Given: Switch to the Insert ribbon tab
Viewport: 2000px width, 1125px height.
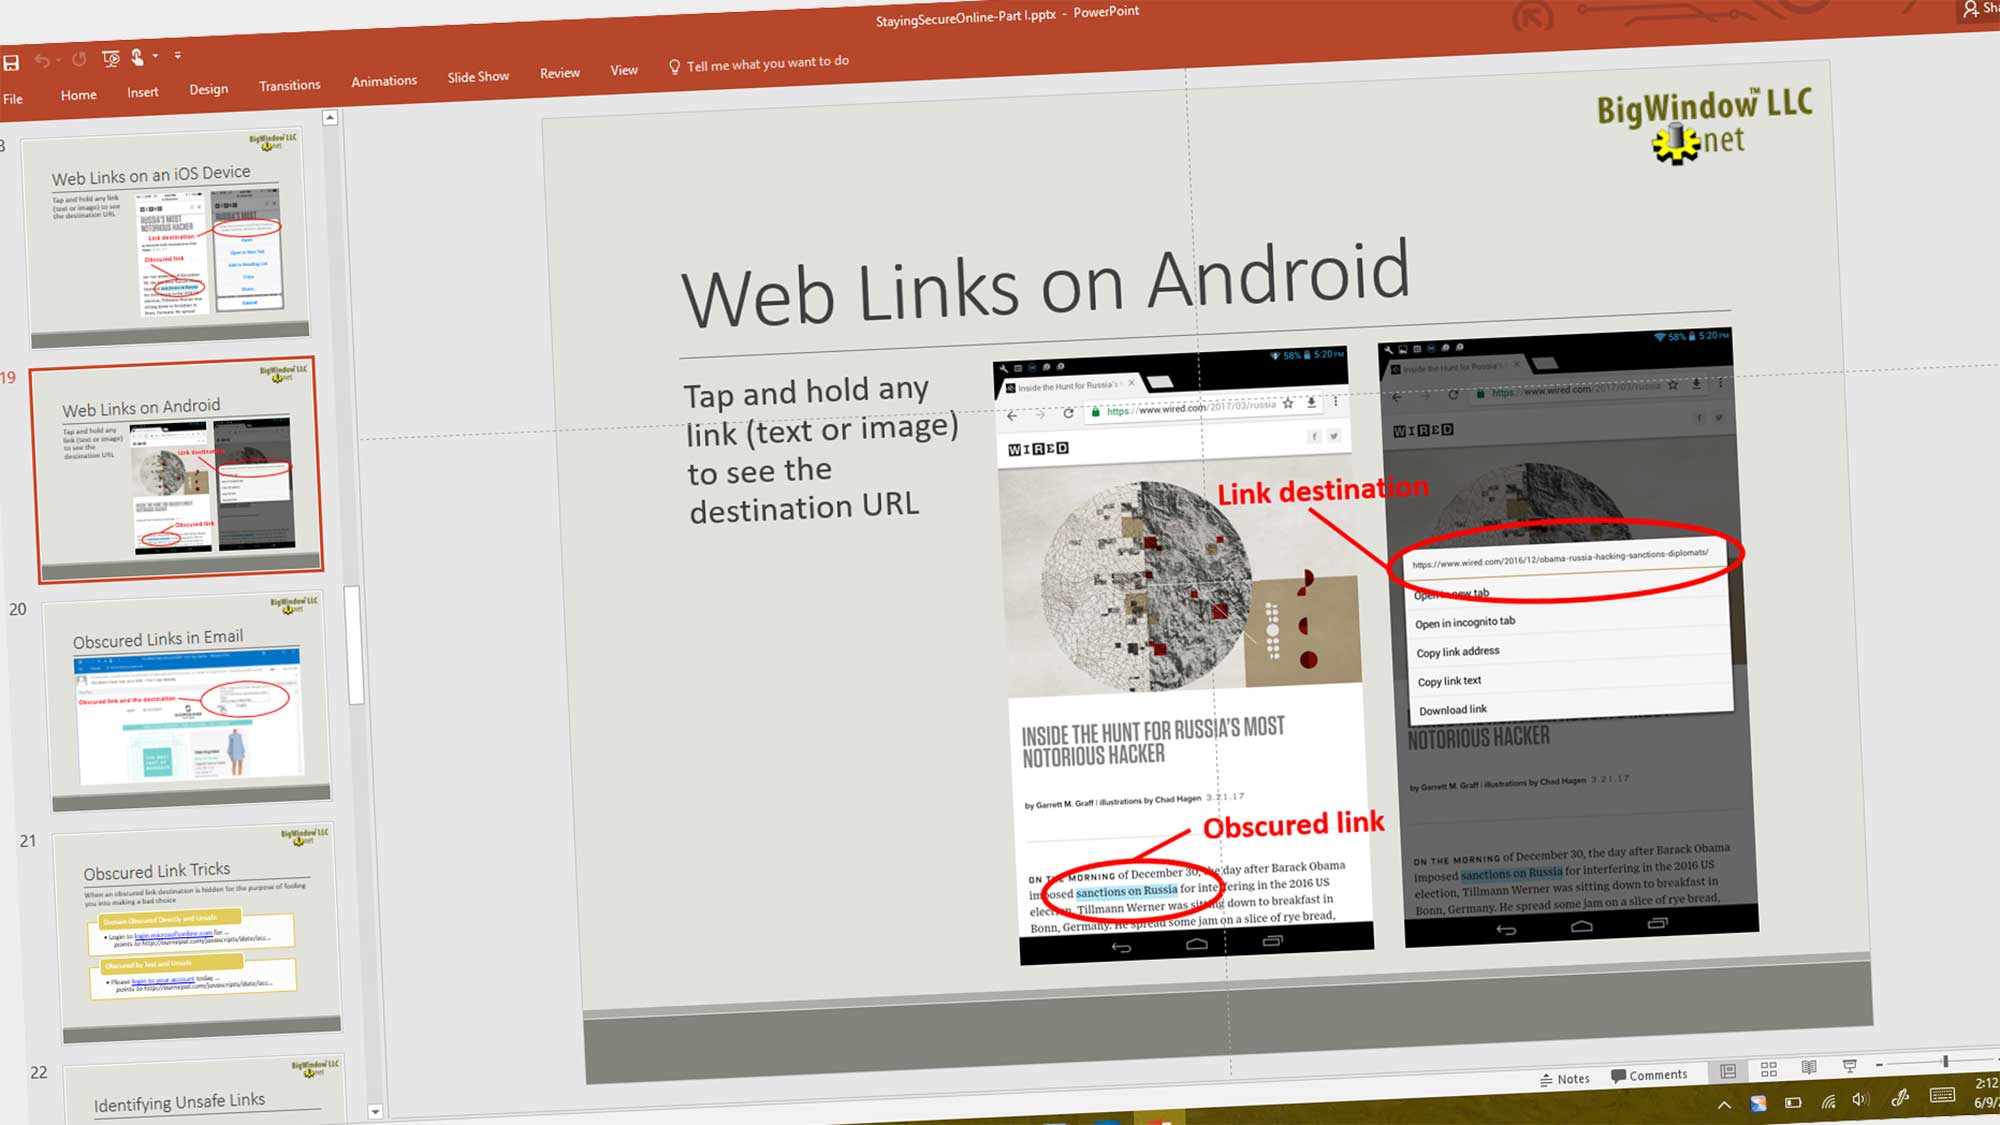Looking at the screenshot, I should pyautogui.click(x=142, y=92).
